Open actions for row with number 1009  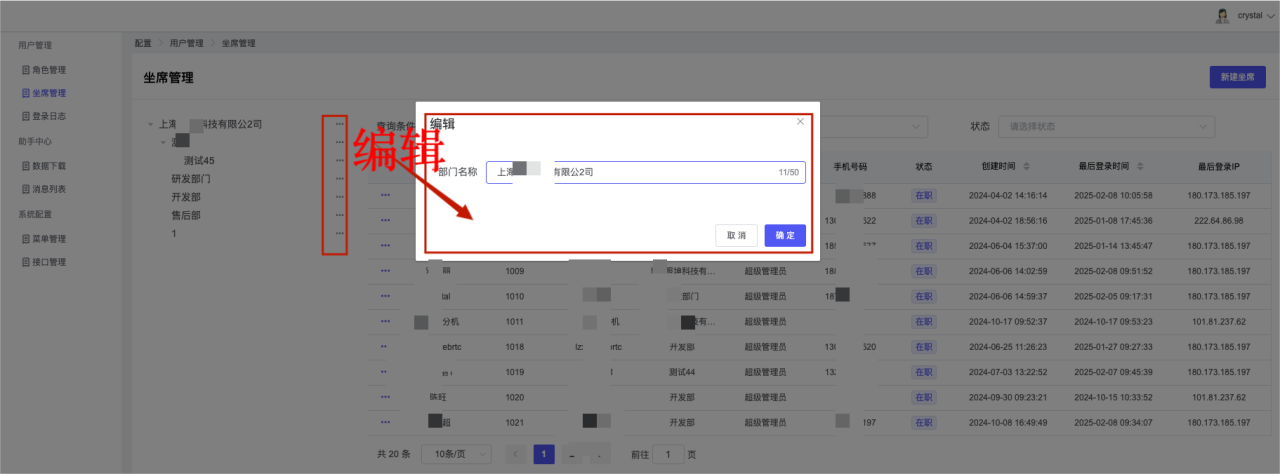tap(385, 270)
